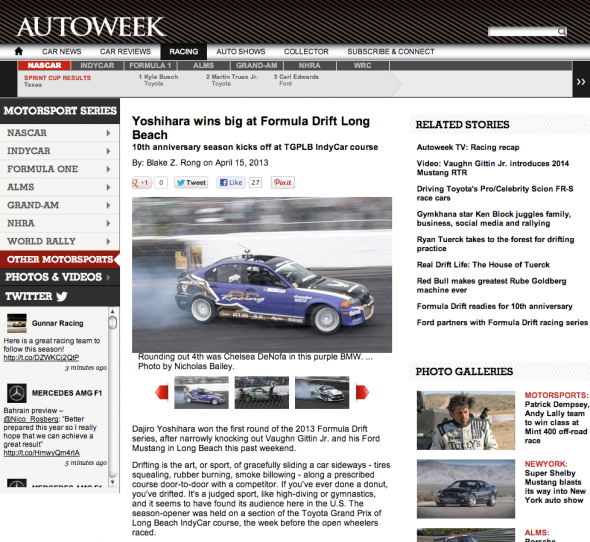This screenshot has height=542, width=590.
Task: Expand the FORMULA ONE sidebar item
Action: pyautogui.click(x=59, y=169)
